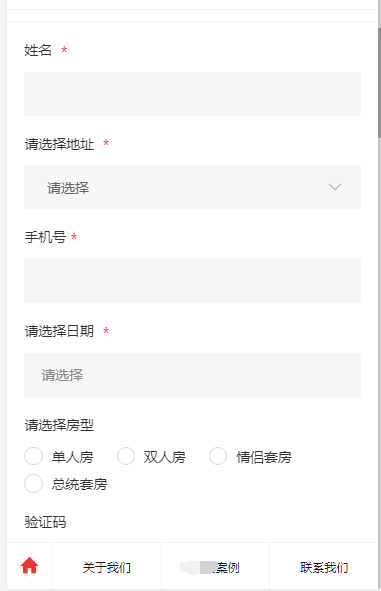Go to the 案例 bottom tab
The image size is (381, 591).
pyautogui.click(x=215, y=567)
